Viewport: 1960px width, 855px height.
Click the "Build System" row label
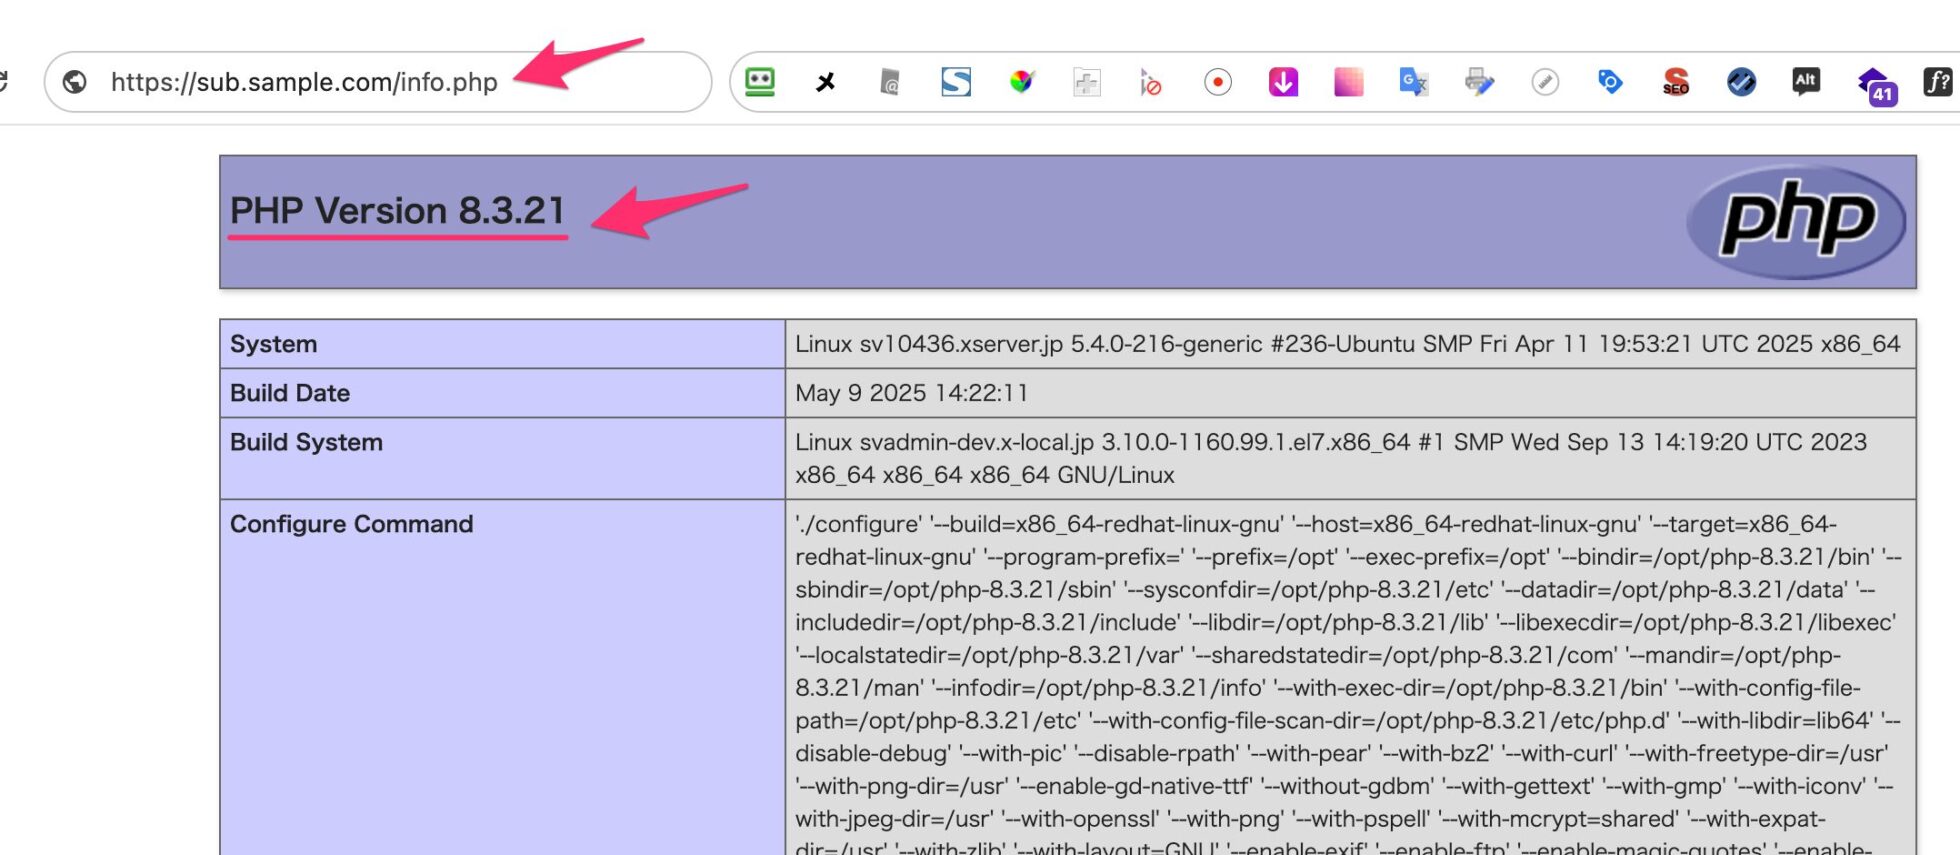(x=306, y=442)
